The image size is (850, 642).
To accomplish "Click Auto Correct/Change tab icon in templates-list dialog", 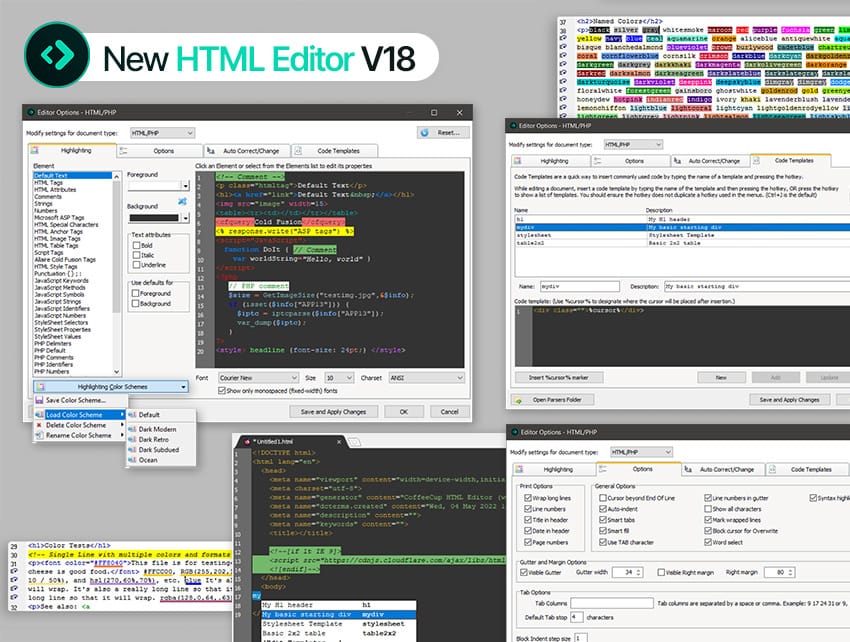I will (677, 161).
